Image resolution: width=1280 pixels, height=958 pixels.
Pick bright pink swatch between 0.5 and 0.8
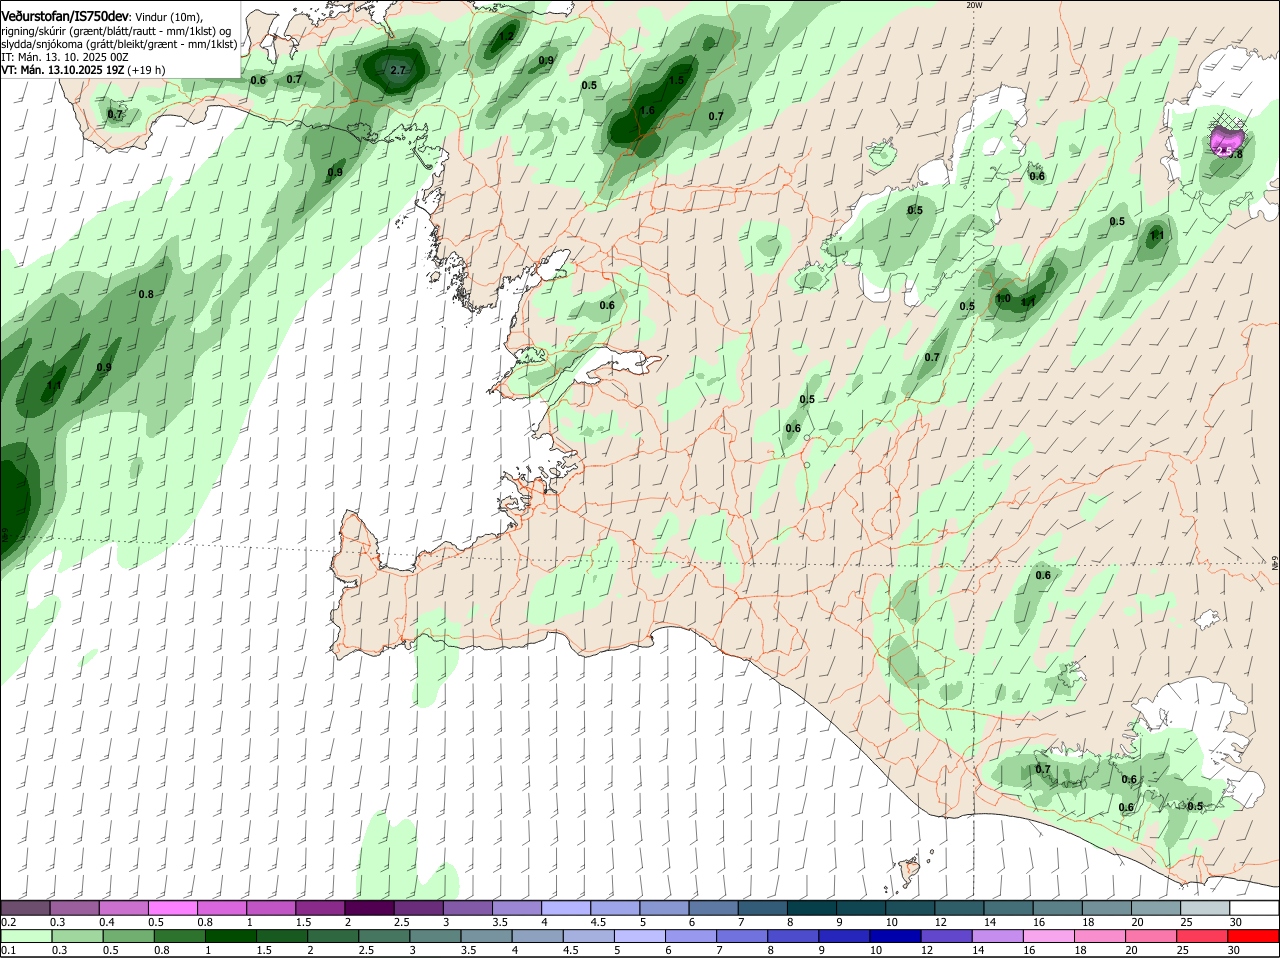[172, 908]
